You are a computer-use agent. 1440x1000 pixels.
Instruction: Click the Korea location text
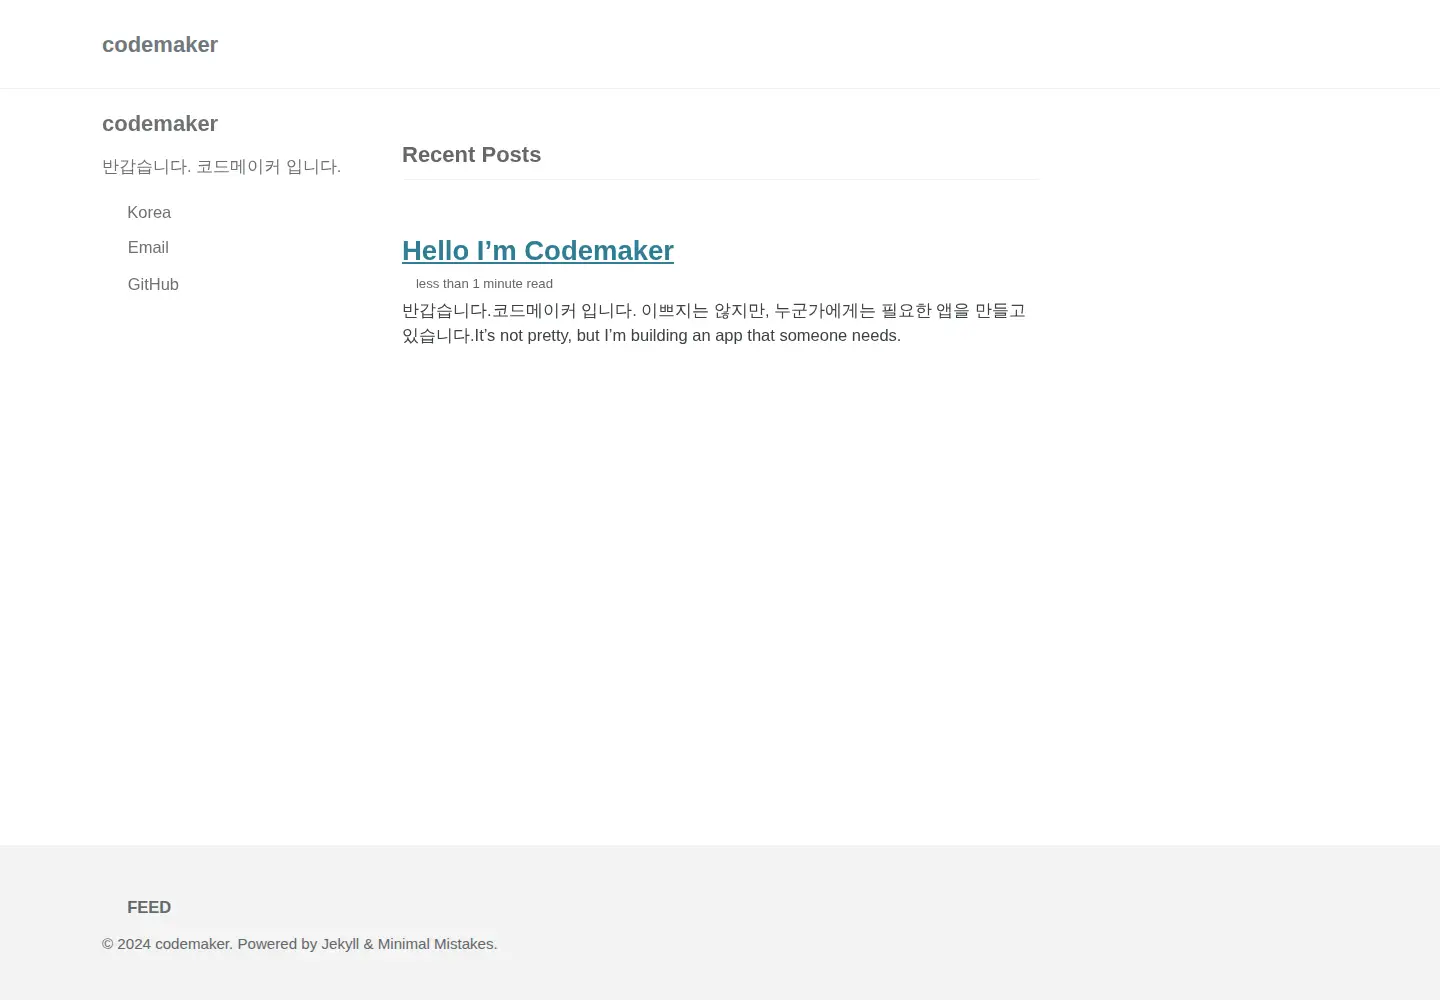149,213
